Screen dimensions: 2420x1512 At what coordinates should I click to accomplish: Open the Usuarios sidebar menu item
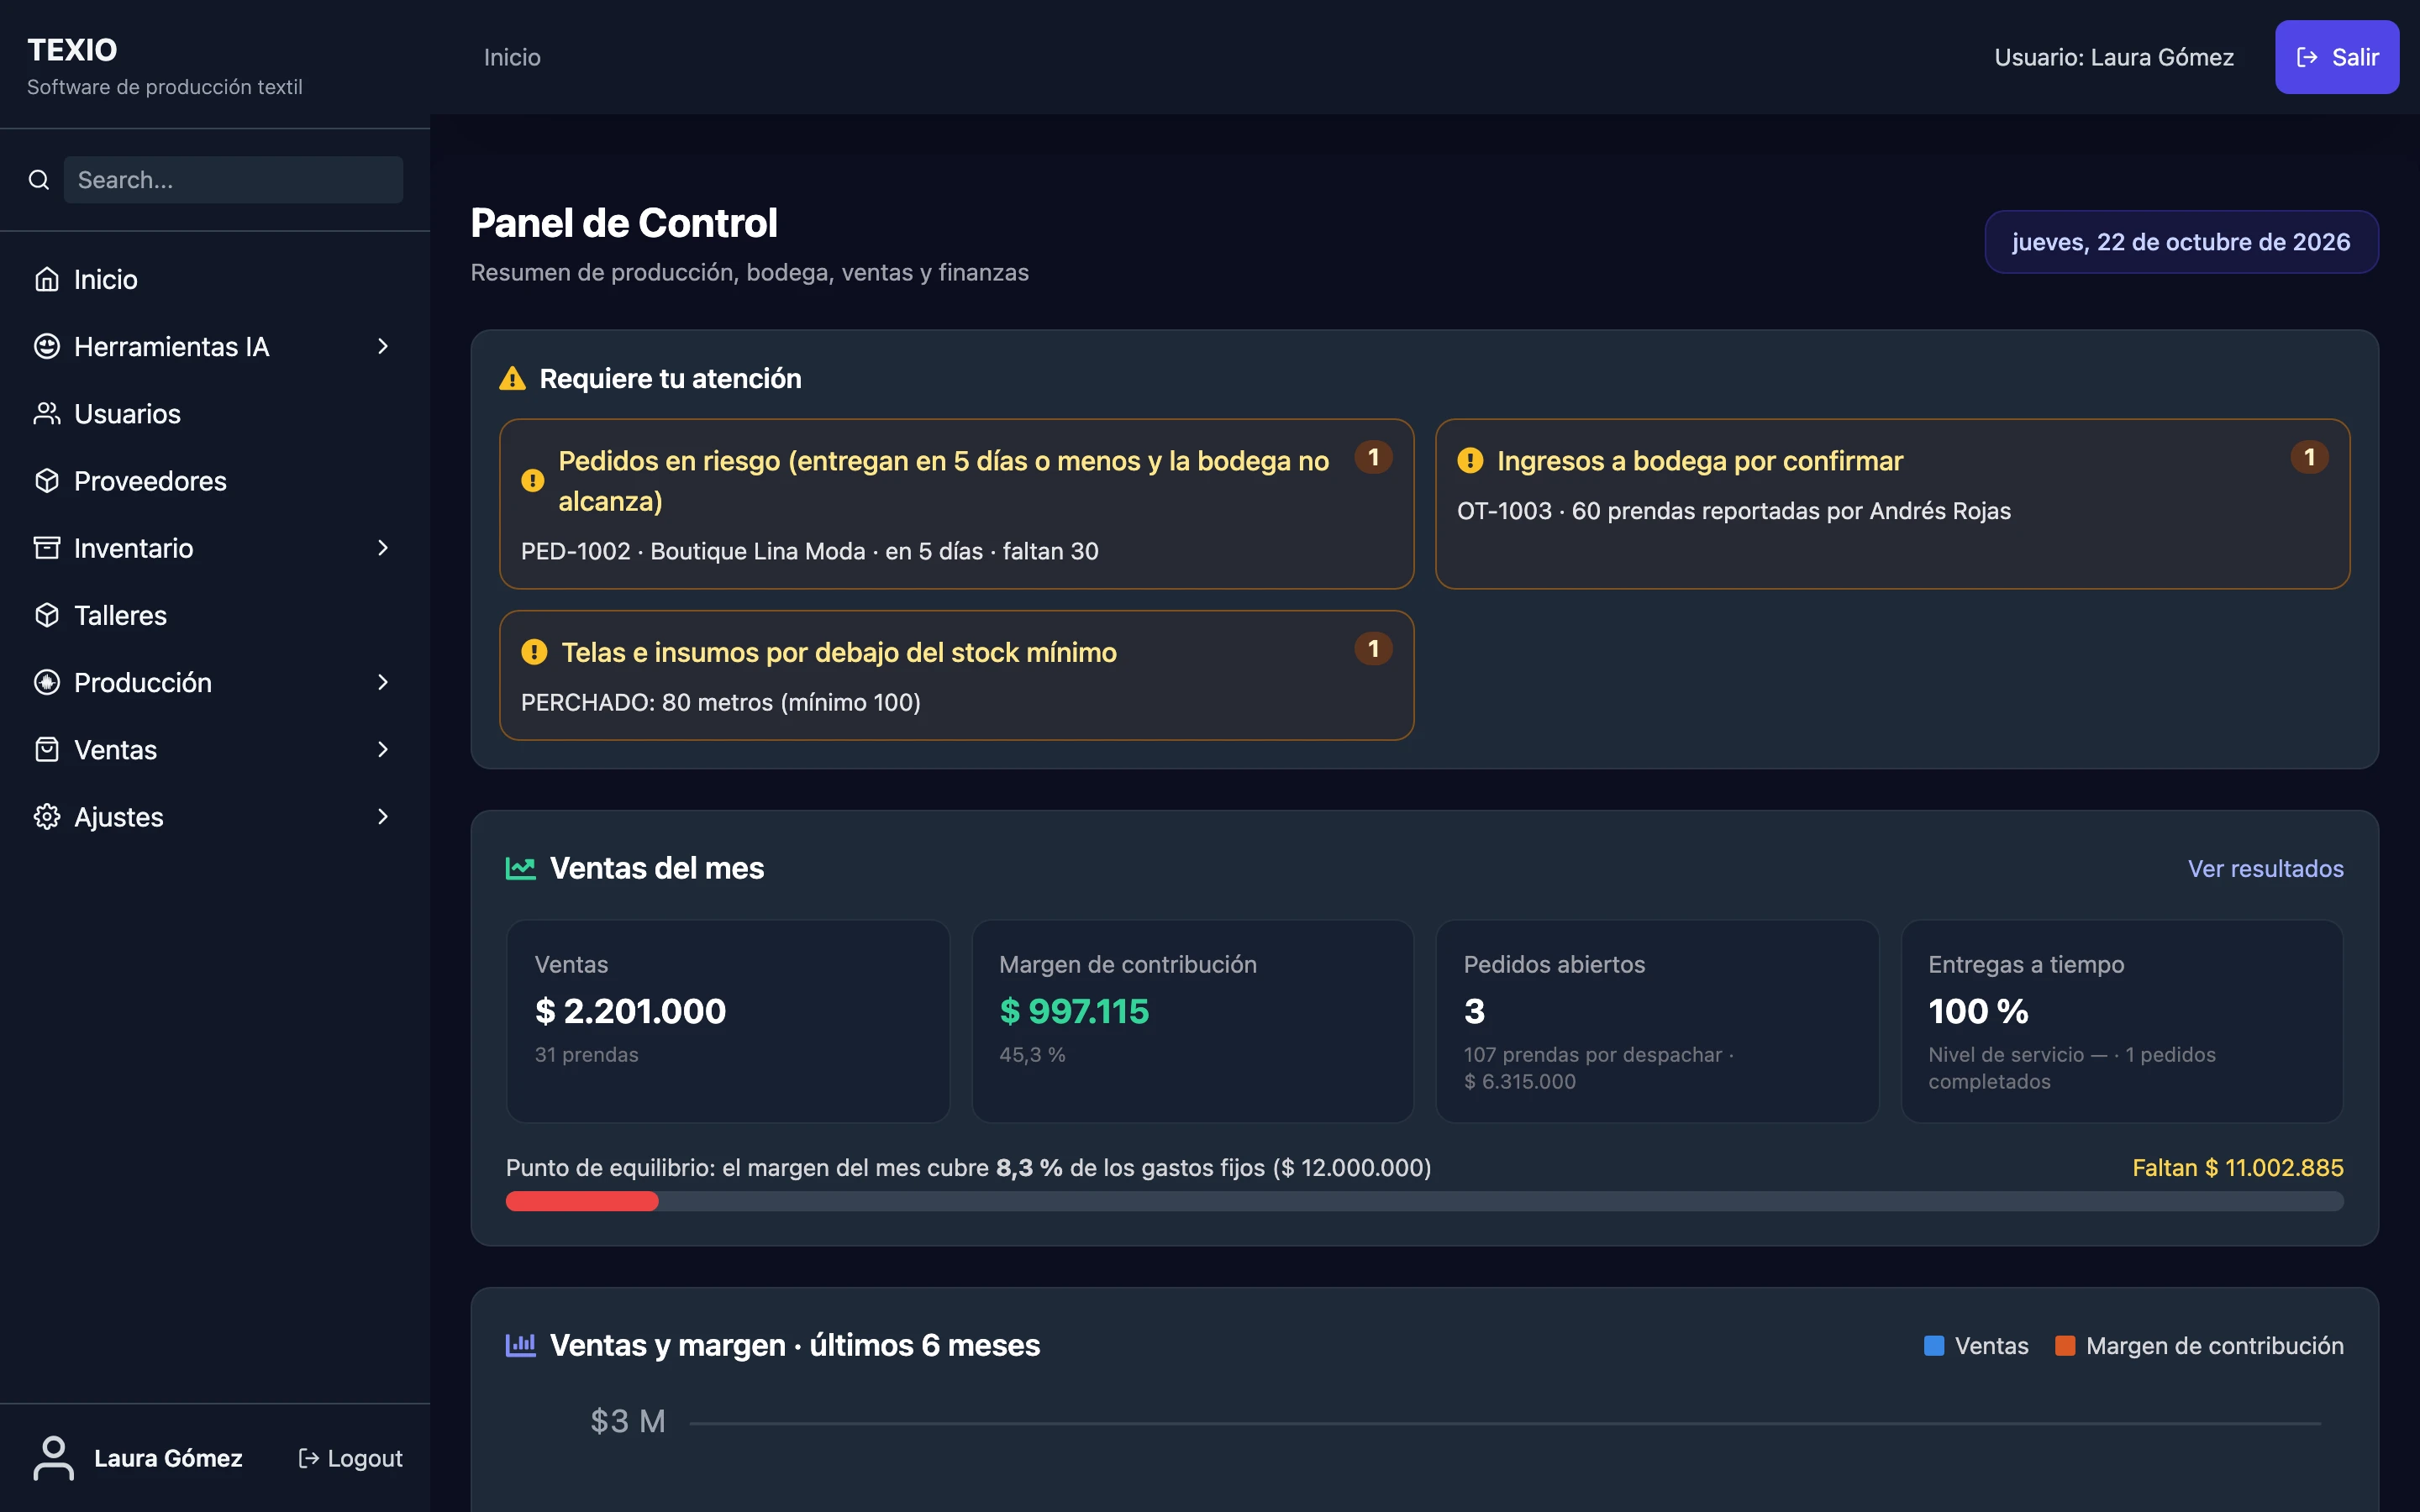215,413
